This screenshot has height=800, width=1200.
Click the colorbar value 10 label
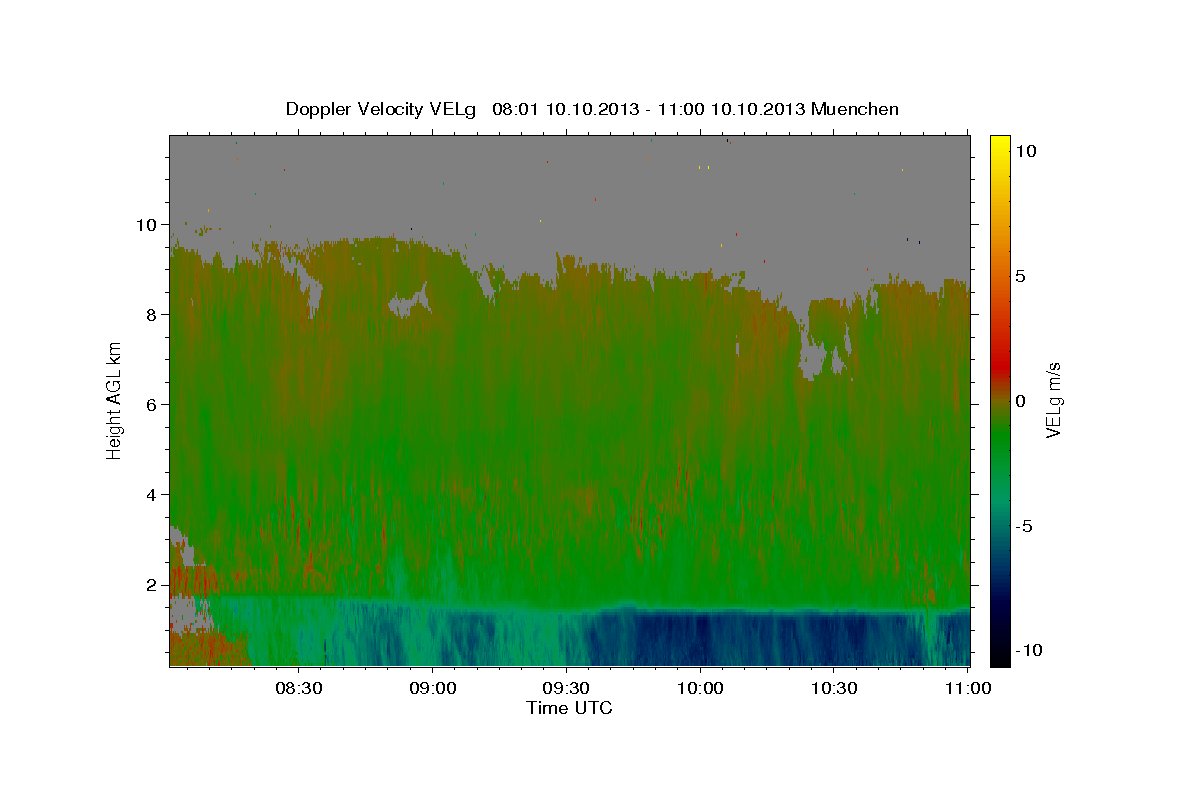tap(1025, 150)
